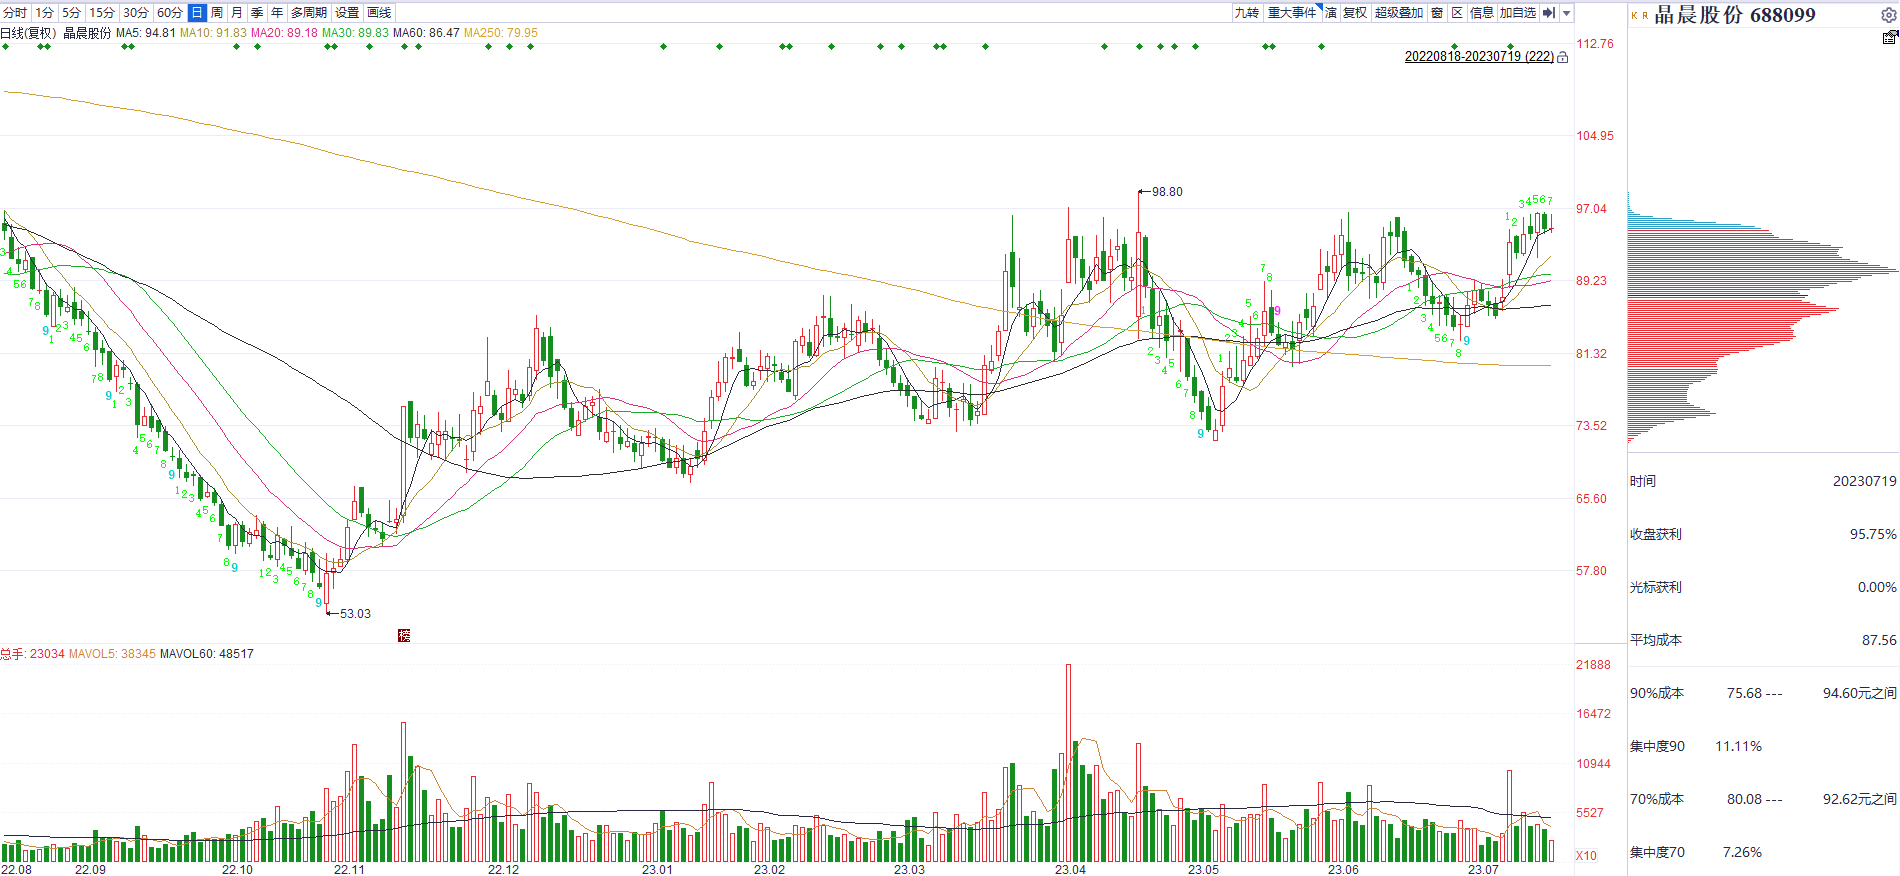
Task: Click the MAVOL5: 38345 label
Action: pyautogui.click(x=112, y=654)
